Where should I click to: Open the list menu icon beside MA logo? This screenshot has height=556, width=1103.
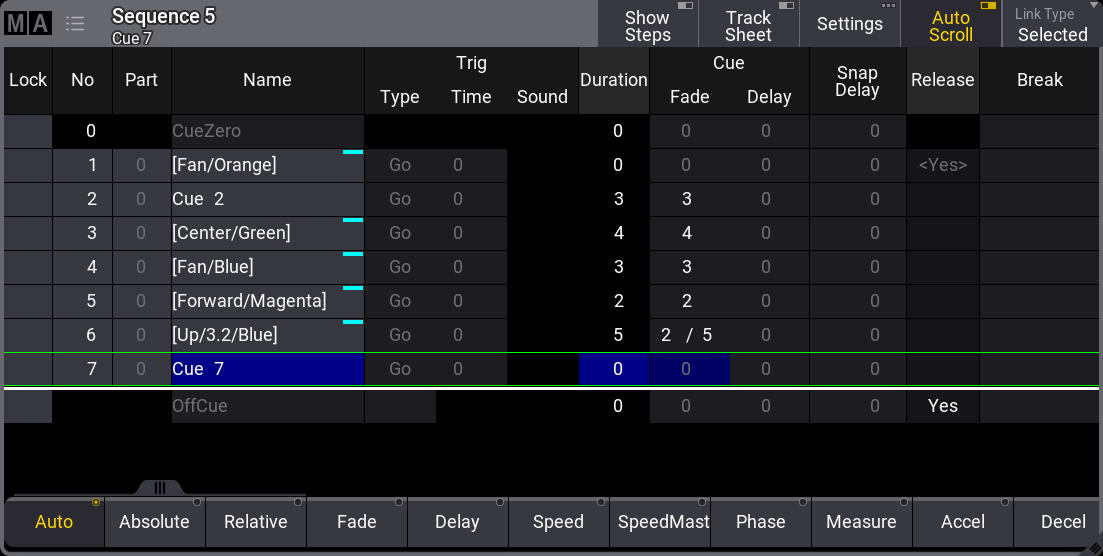click(75, 24)
